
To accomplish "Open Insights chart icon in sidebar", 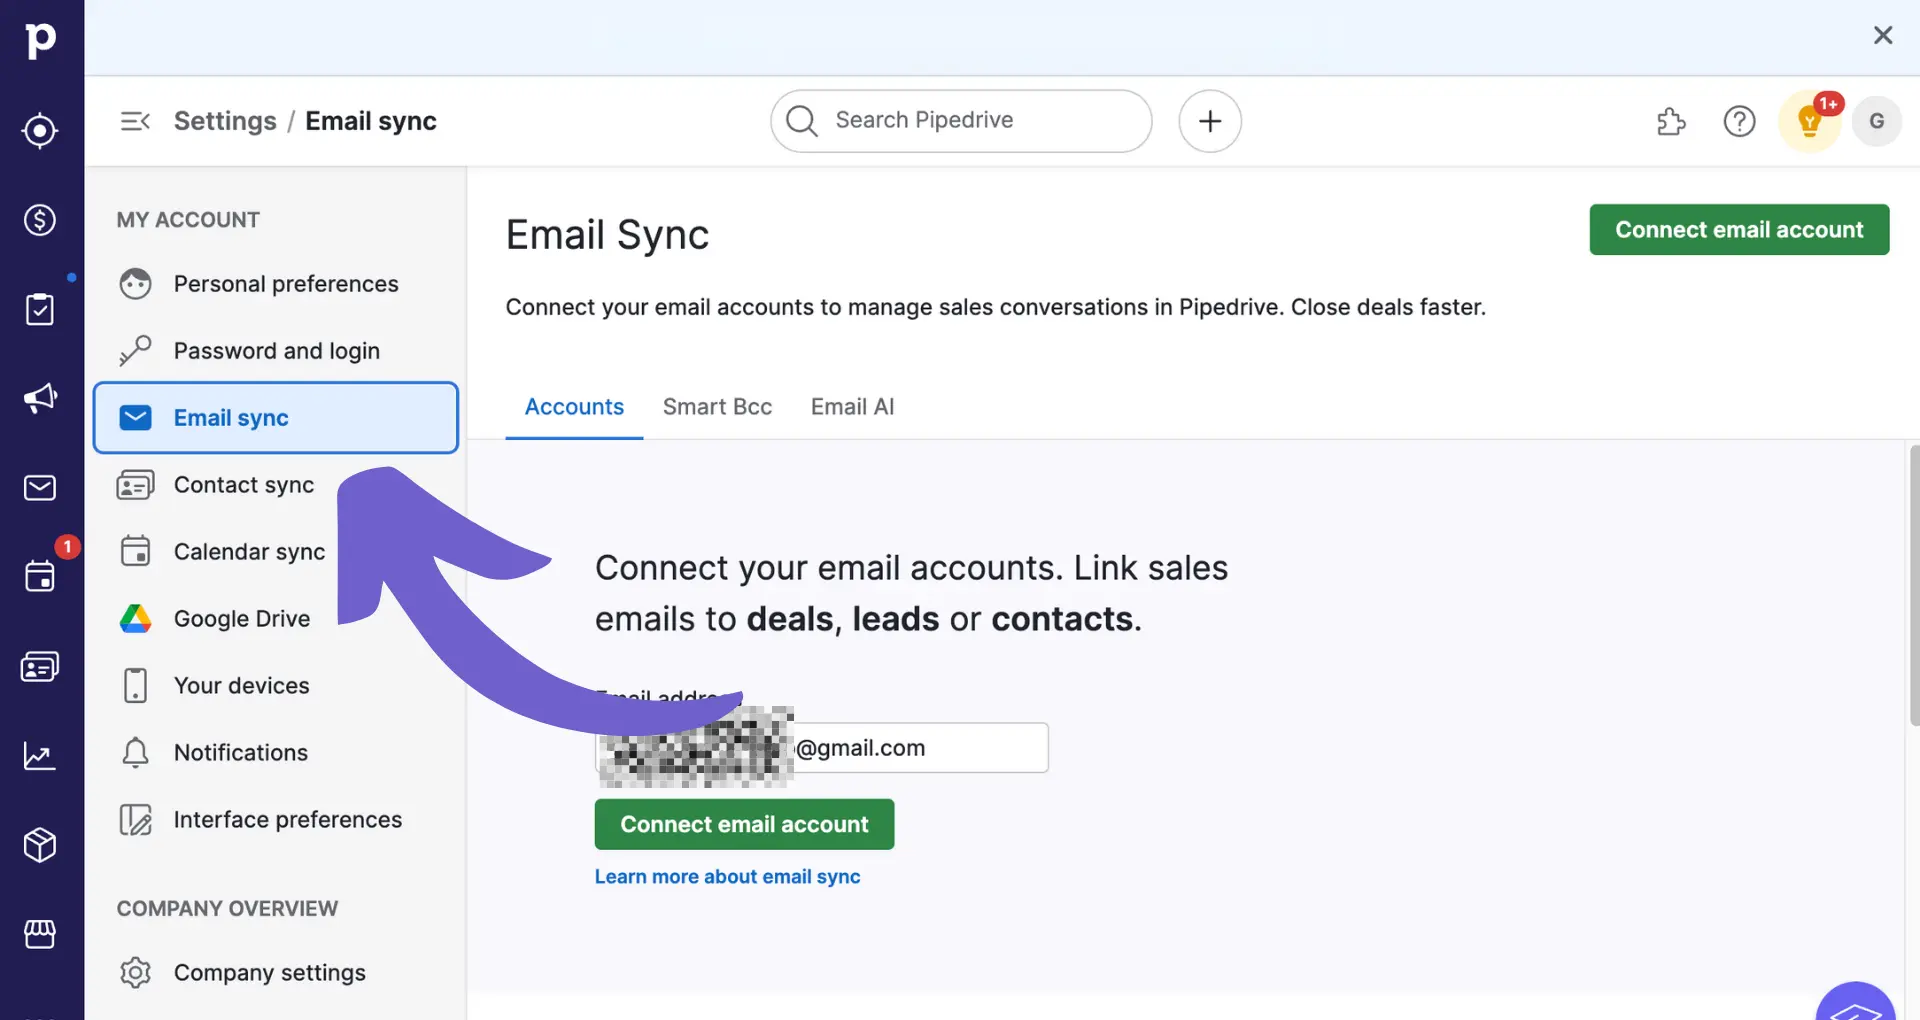I will (40, 756).
